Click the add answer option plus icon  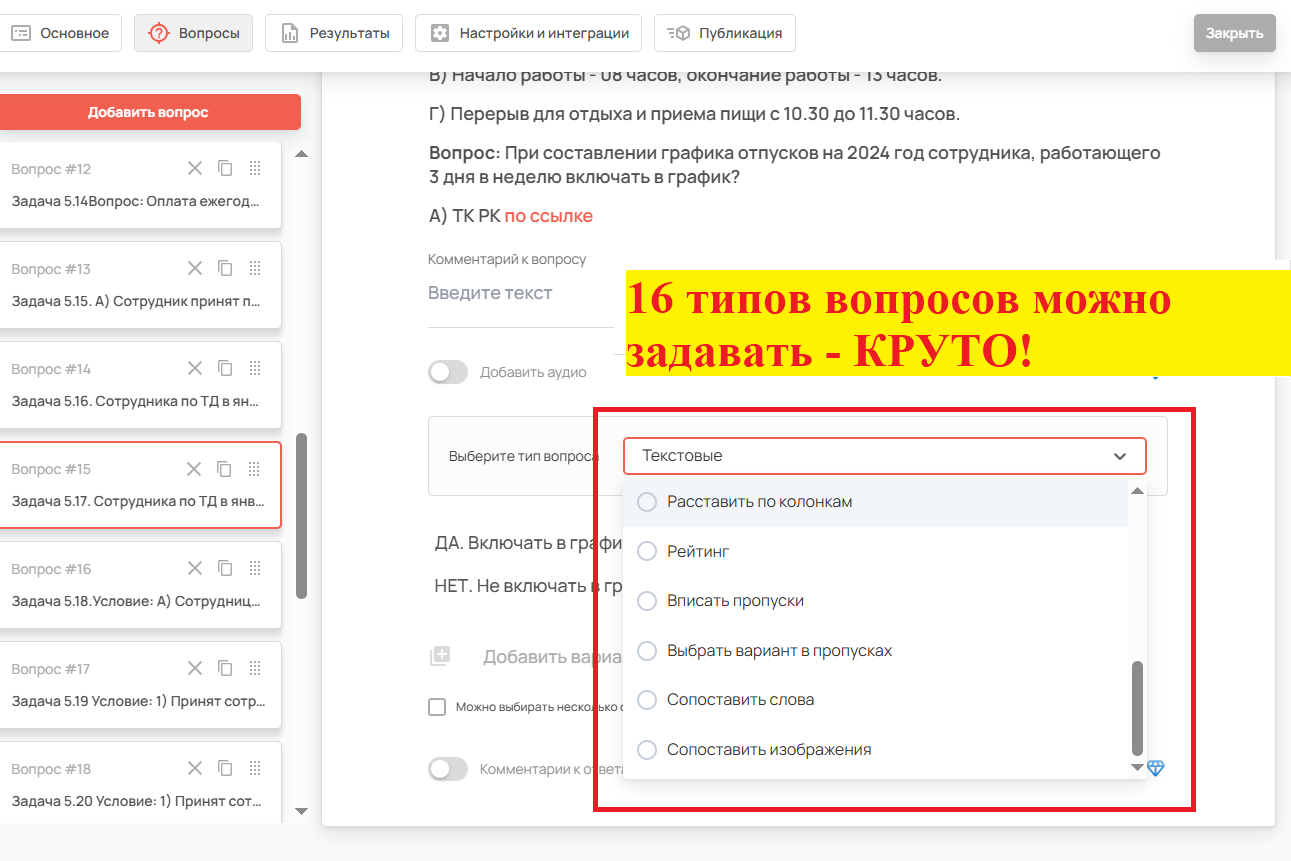pyautogui.click(x=440, y=657)
